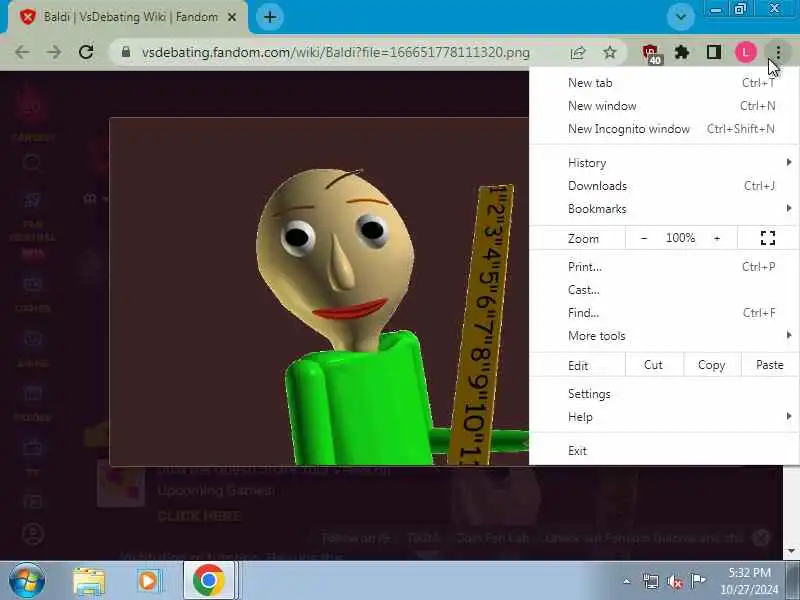Expand the Help submenu
Image resolution: width=800 pixels, height=600 pixels.
664,417
